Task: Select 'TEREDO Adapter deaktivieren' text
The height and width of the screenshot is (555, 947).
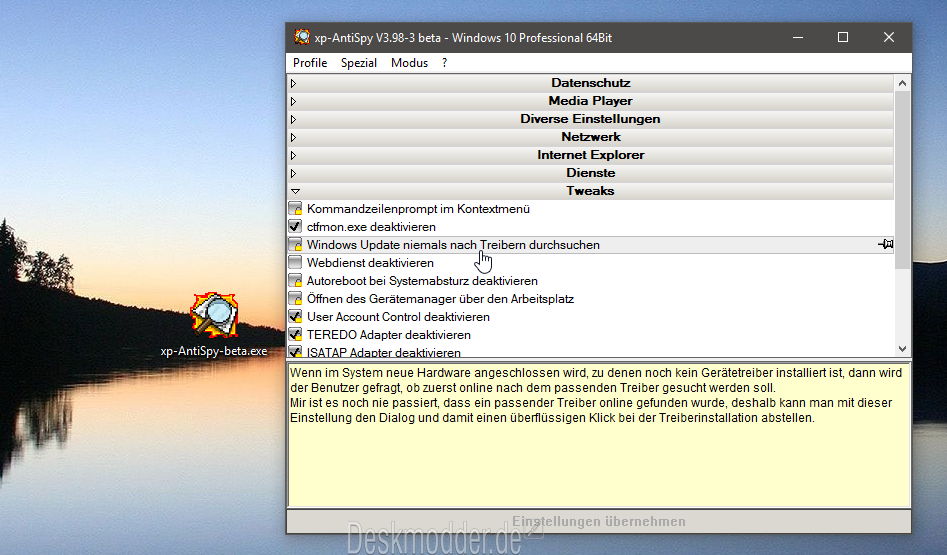Action: coord(388,335)
